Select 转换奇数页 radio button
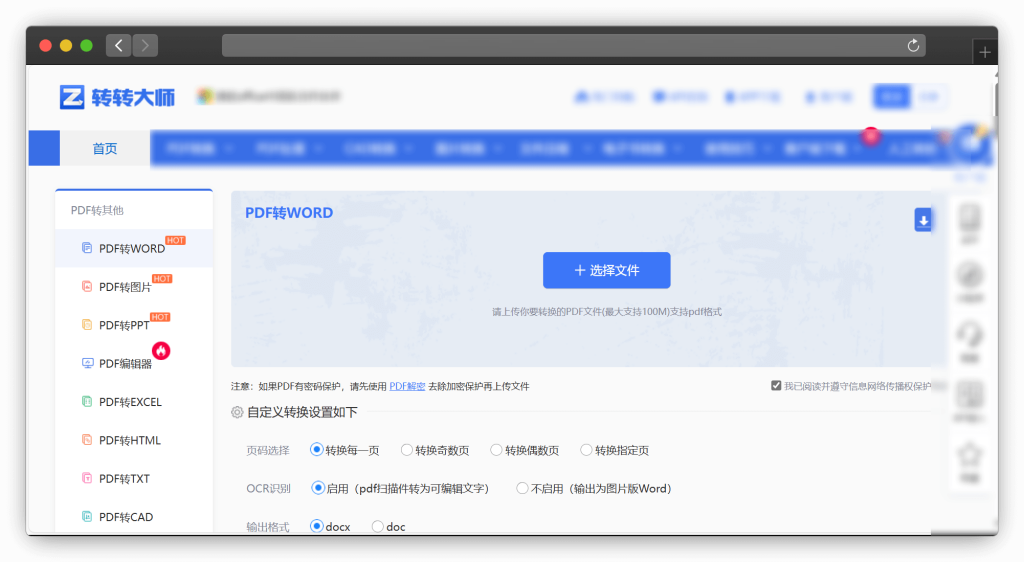This screenshot has height=562, width=1024. [x=407, y=450]
